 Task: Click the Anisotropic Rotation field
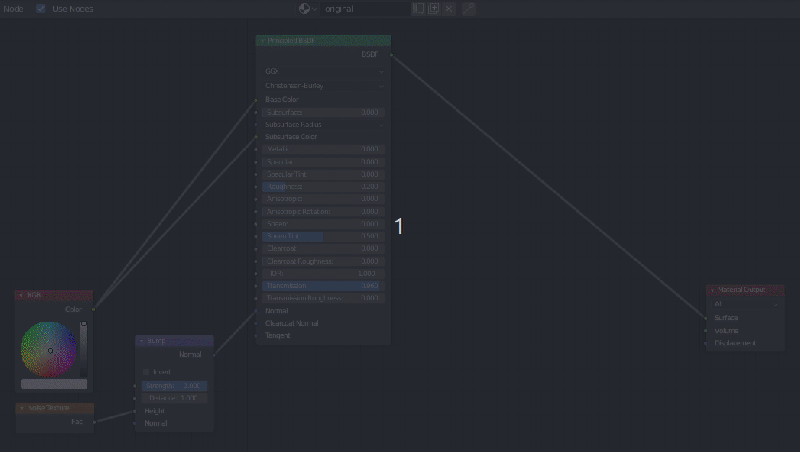tap(323, 211)
